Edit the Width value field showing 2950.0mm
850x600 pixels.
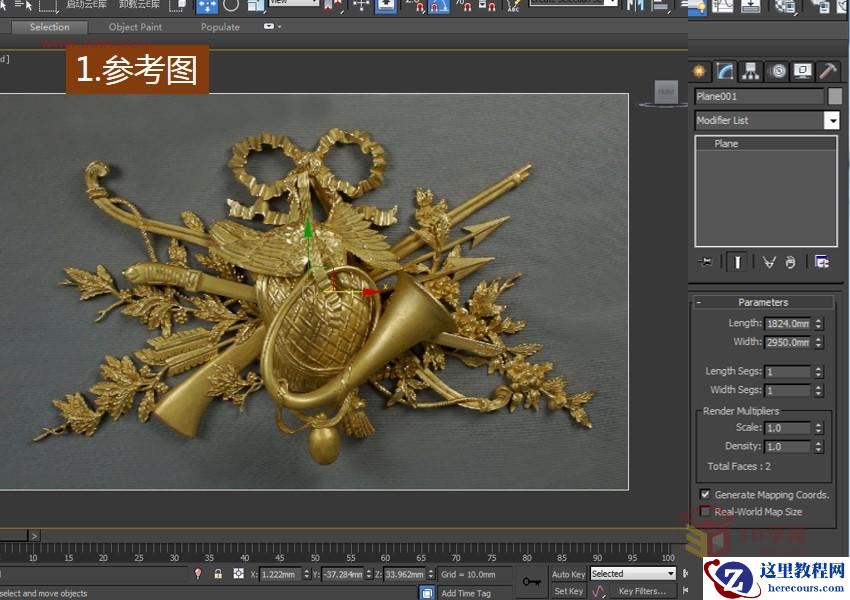(788, 342)
